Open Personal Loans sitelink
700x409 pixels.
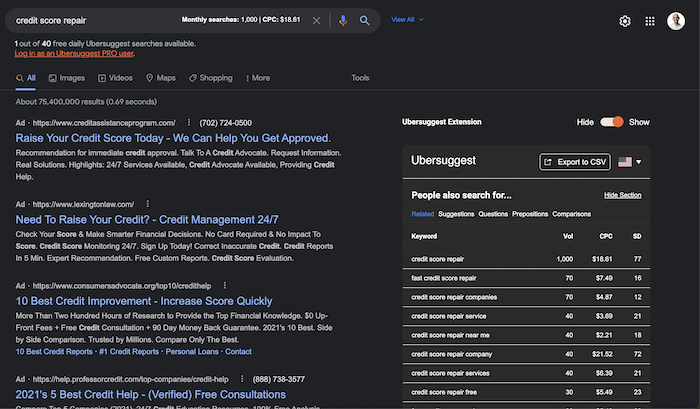pyautogui.click(x=192, y=352)
